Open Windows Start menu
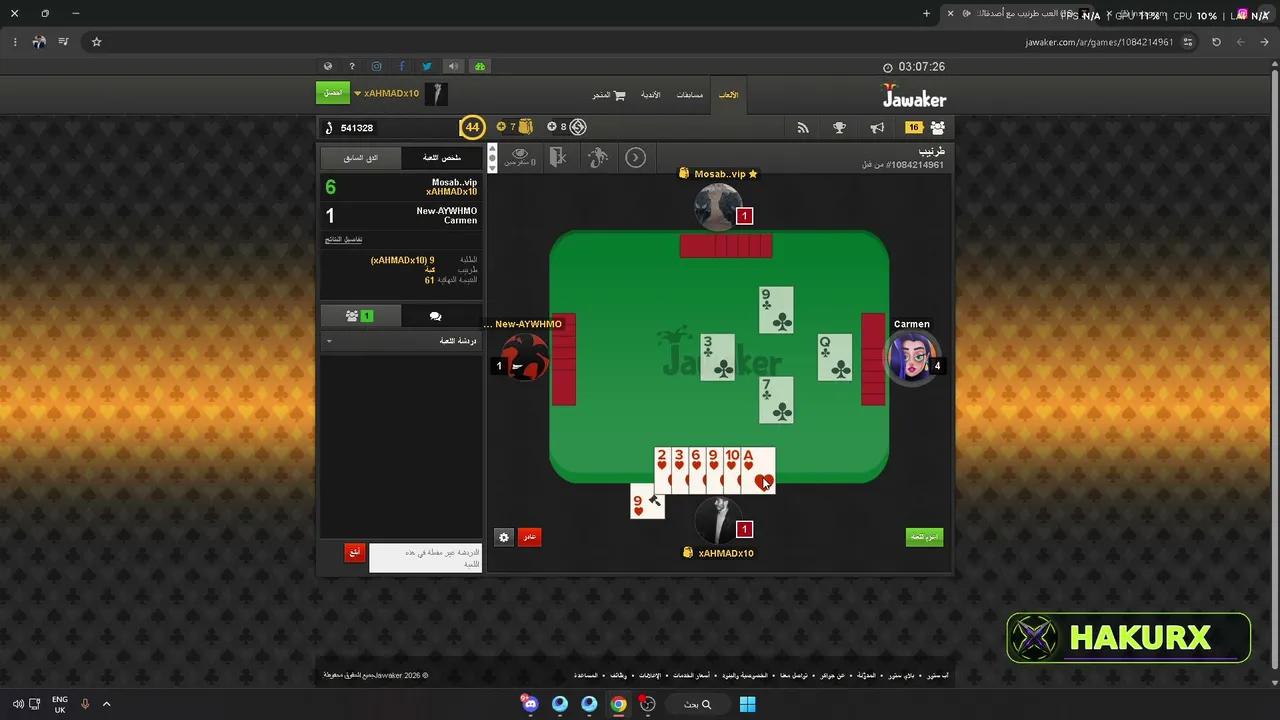The width and height of the screenshot is (1280, 720). (747, 704)
